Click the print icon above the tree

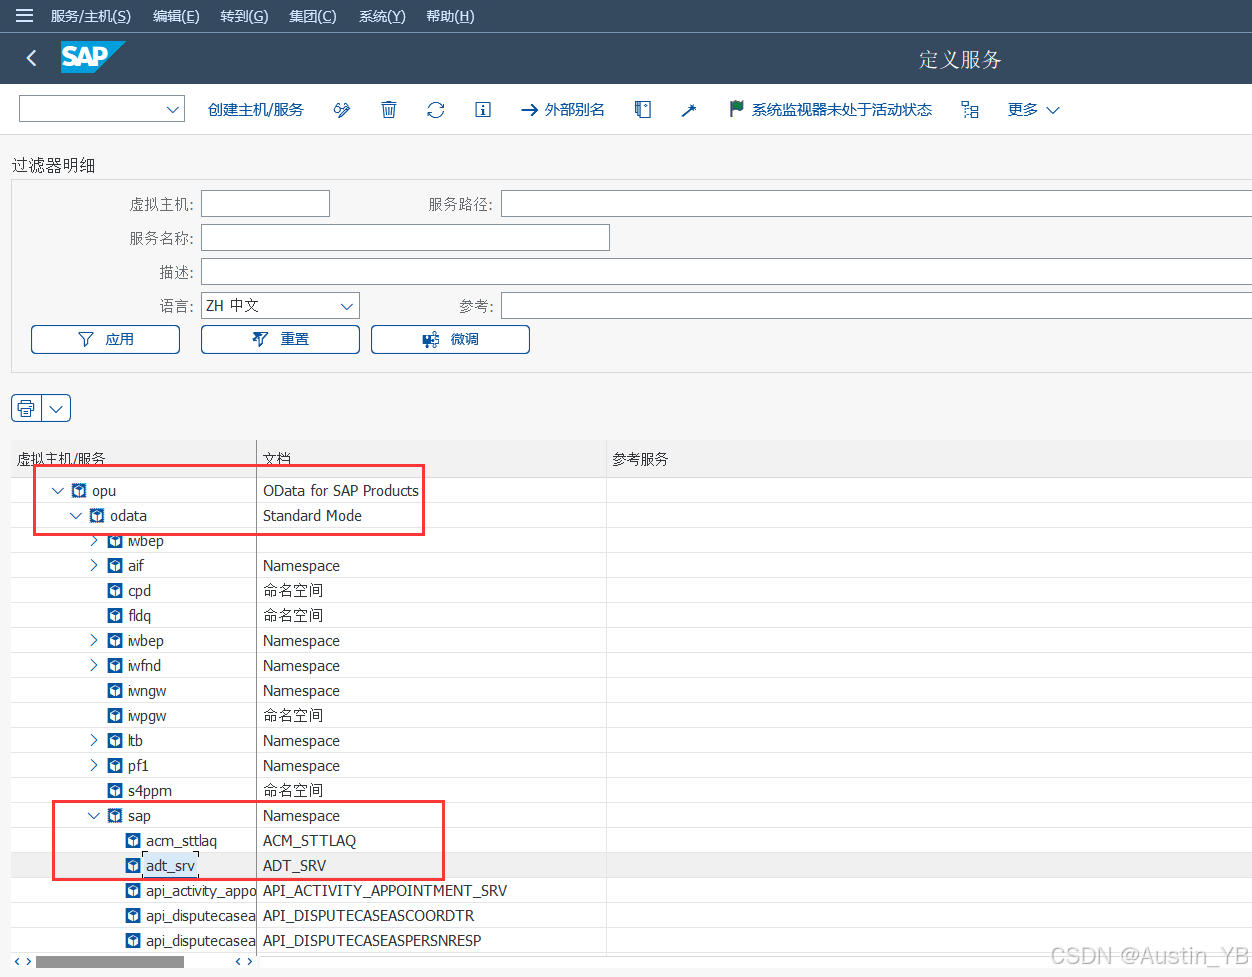pyautogui.click(x=27, y=408)
